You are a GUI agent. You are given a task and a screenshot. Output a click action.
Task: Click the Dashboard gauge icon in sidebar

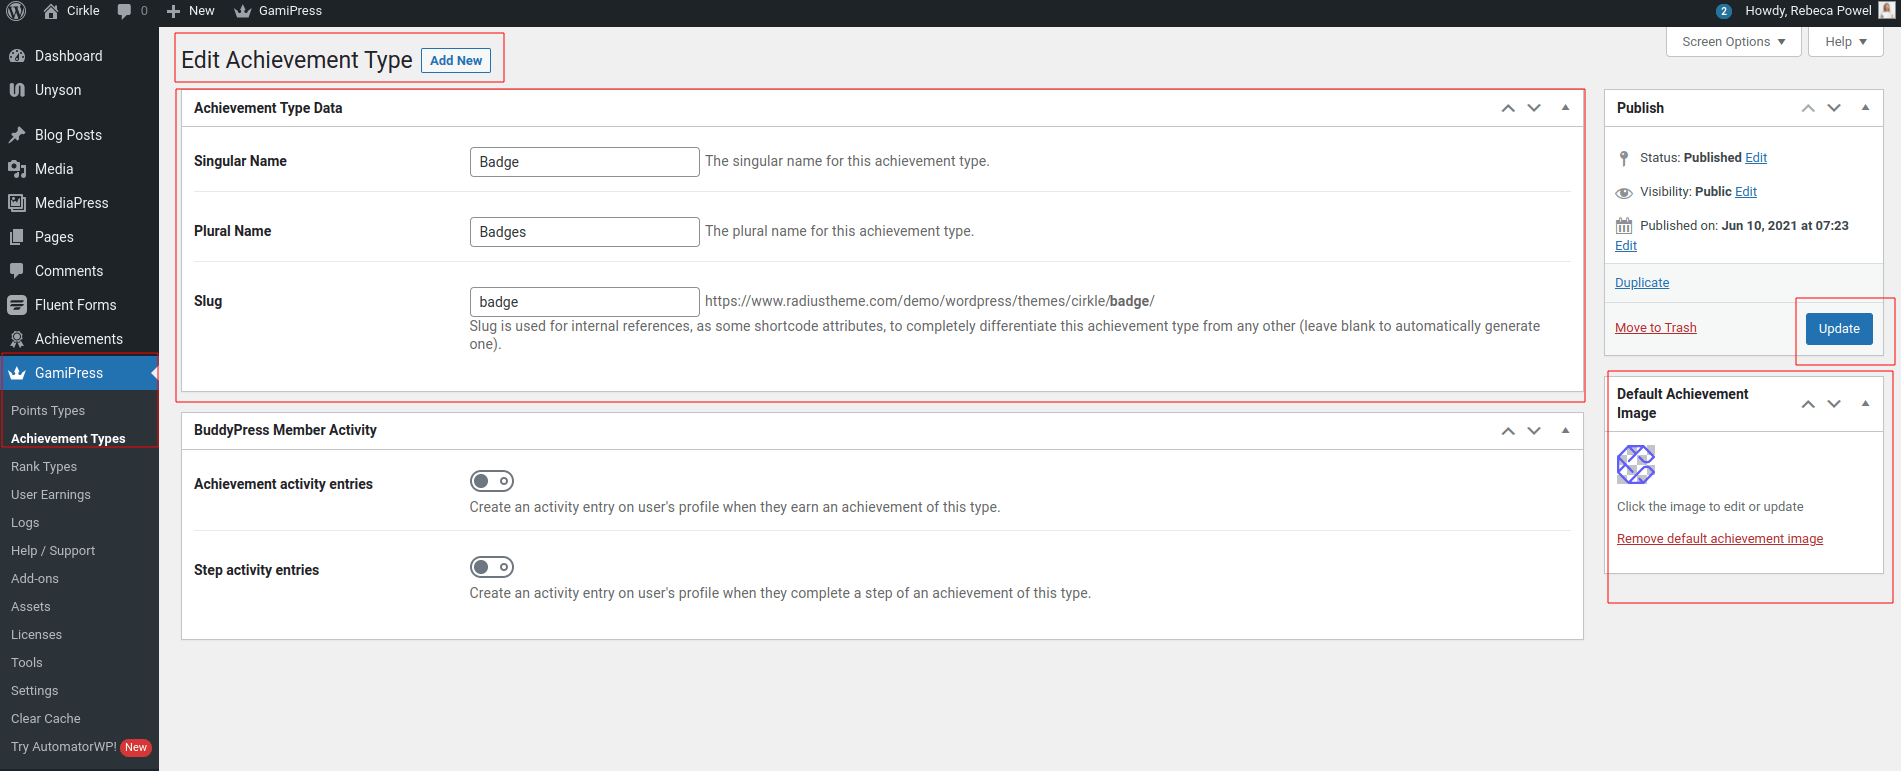coord(17,56)
